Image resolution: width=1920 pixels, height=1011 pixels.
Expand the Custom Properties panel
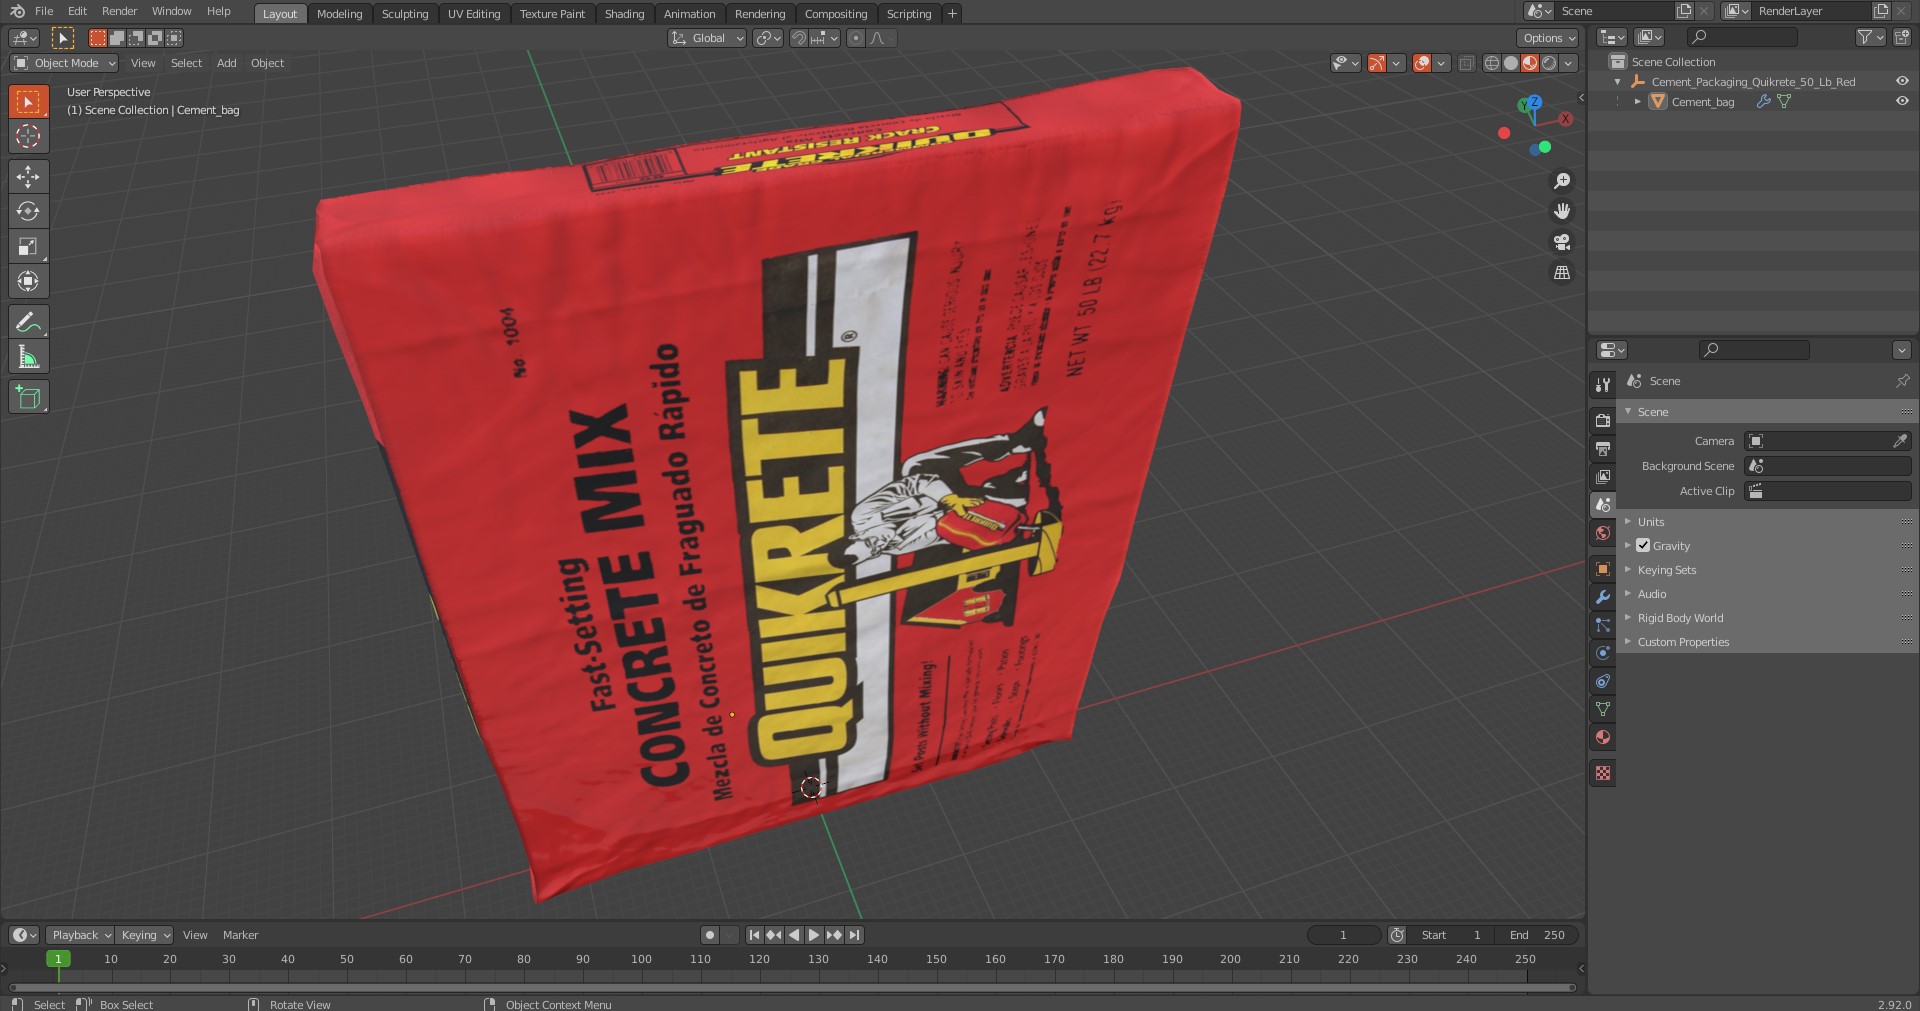click(x=1683, y=642)
